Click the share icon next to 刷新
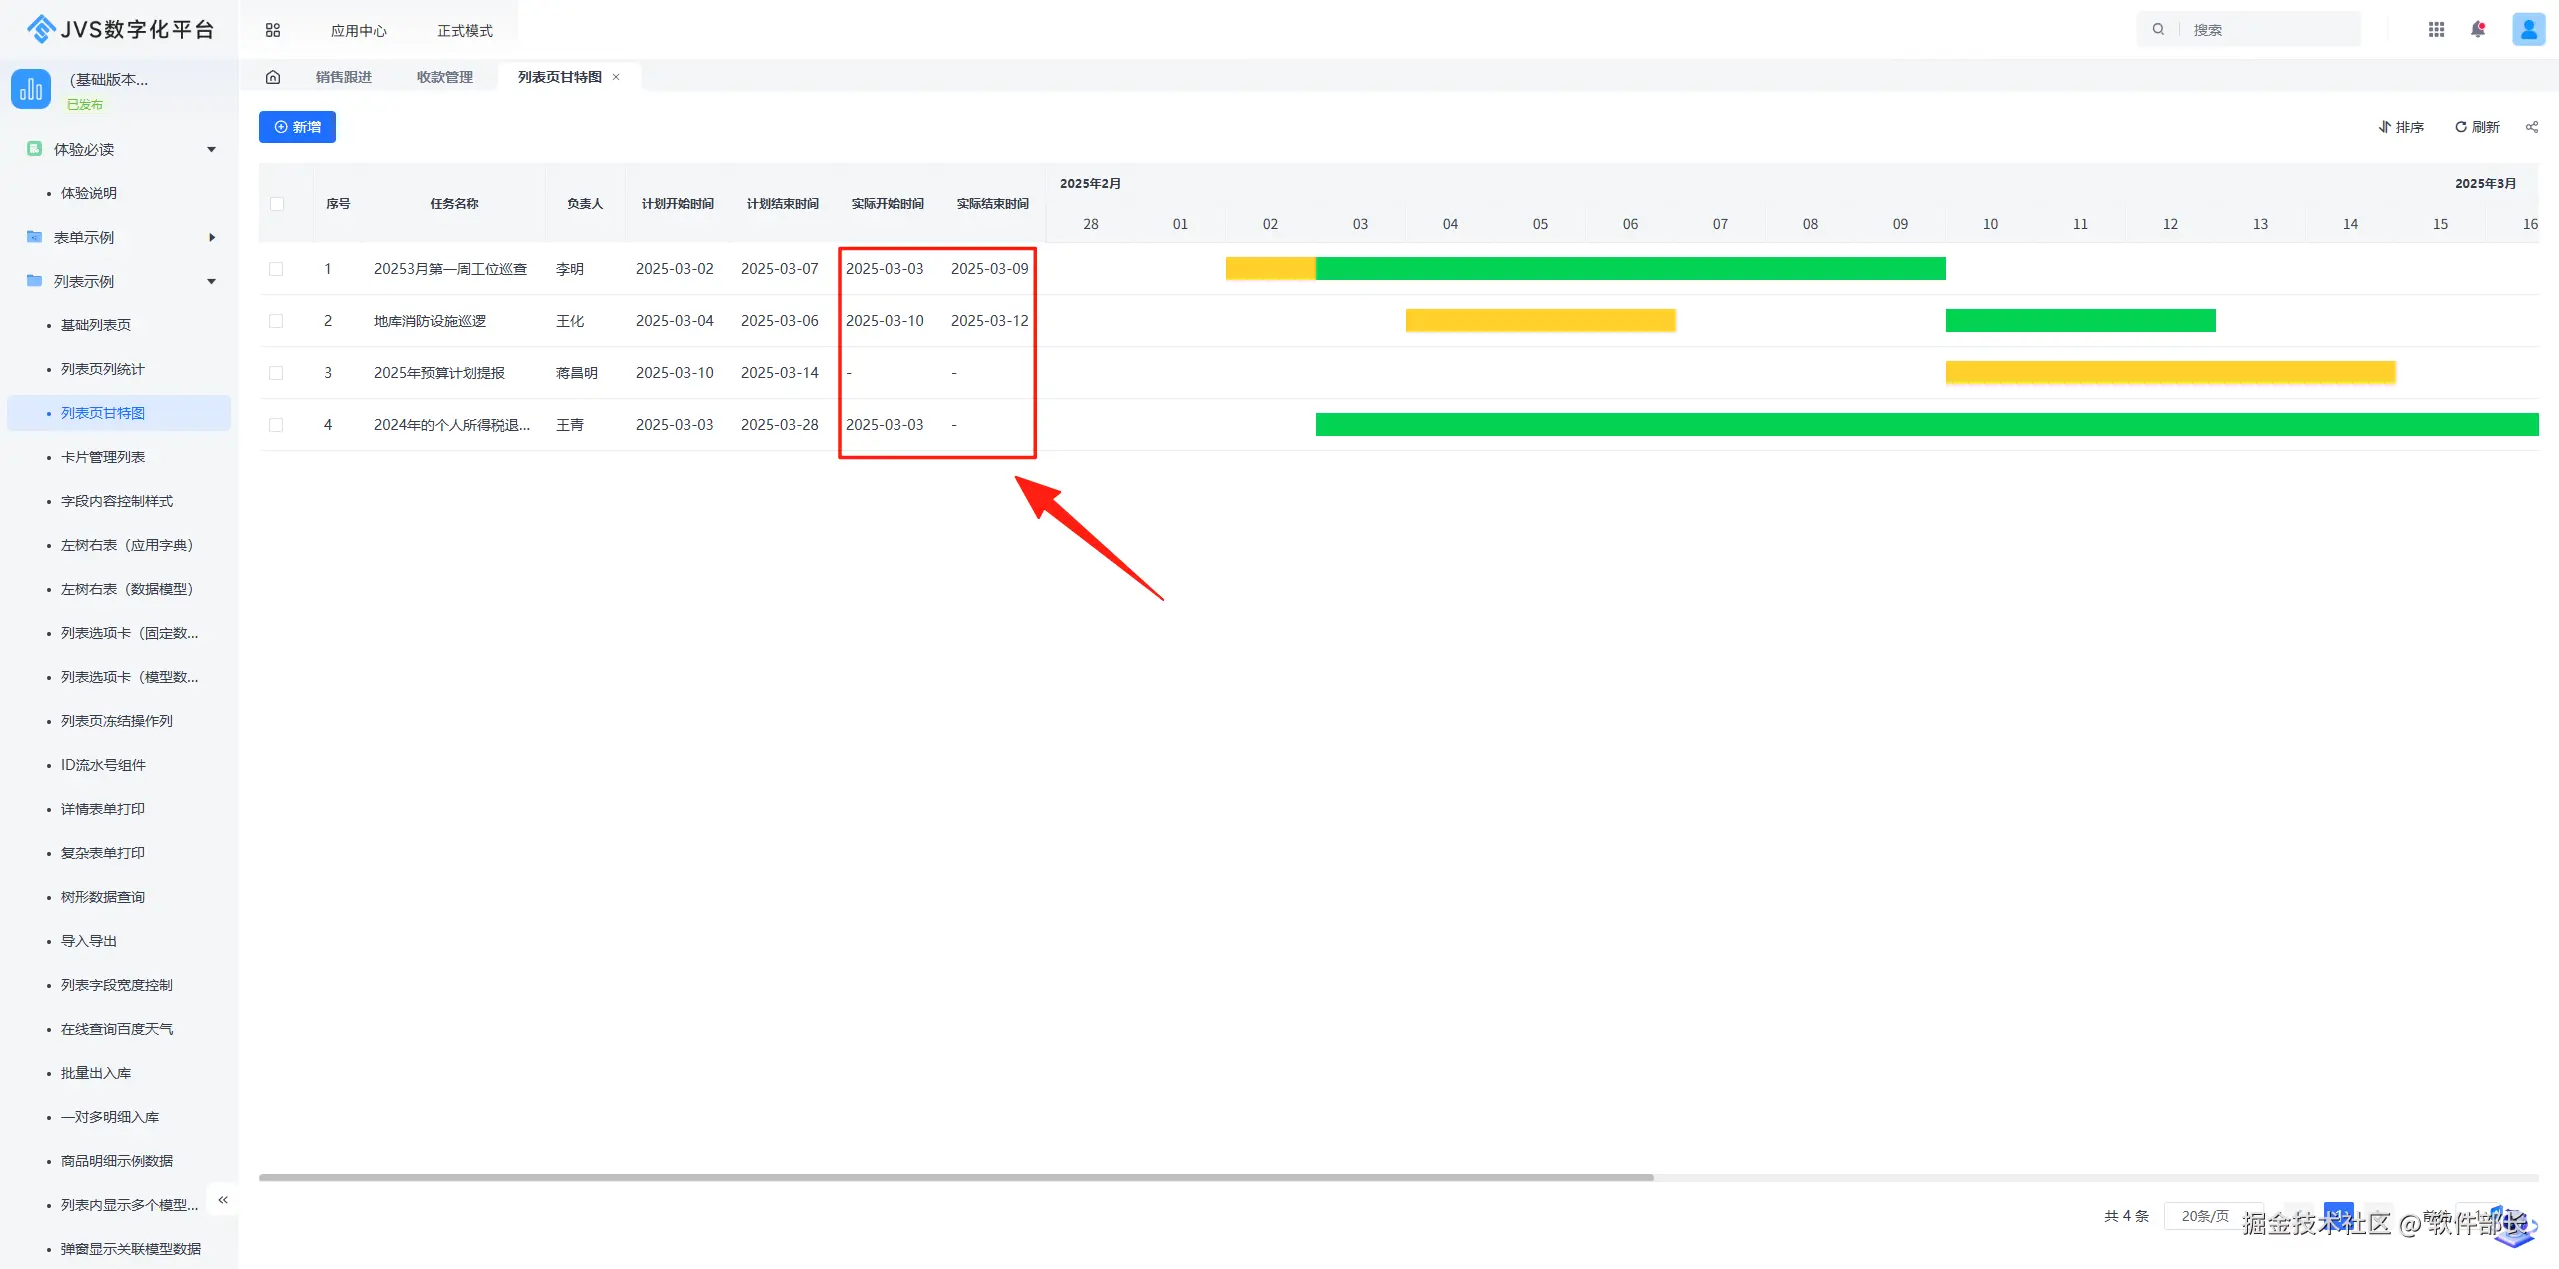The width and height of the screenshot is (2559, 1269). (x=2531, y=127)
